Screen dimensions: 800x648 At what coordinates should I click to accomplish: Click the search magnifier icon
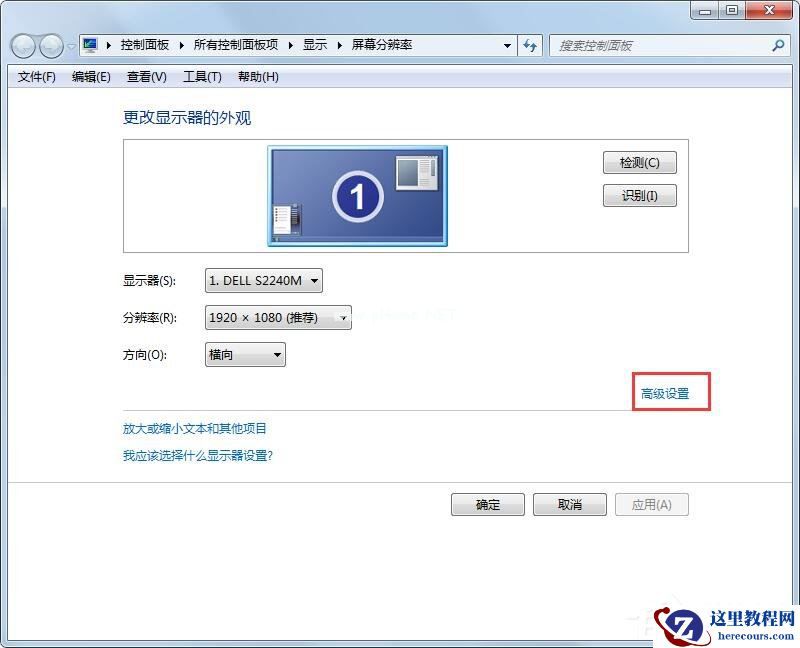pos(778,45)
